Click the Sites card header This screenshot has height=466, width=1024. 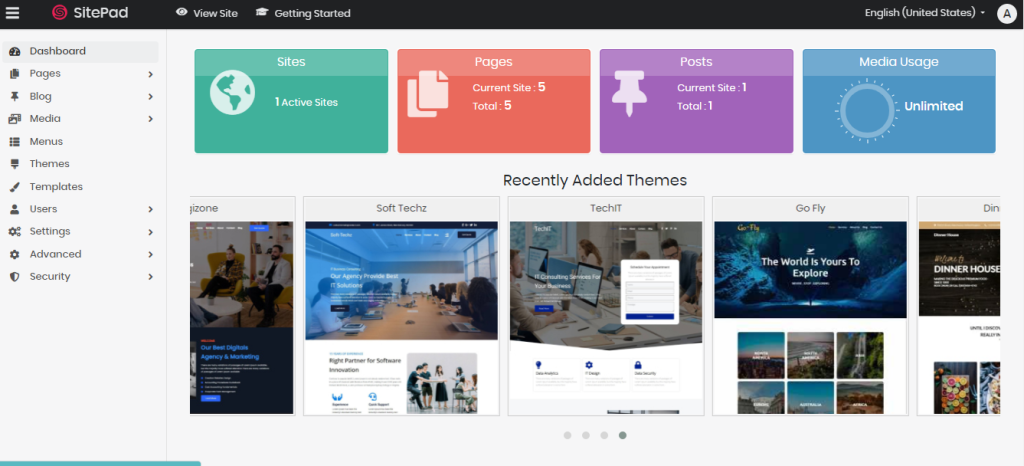click(291, 62)
